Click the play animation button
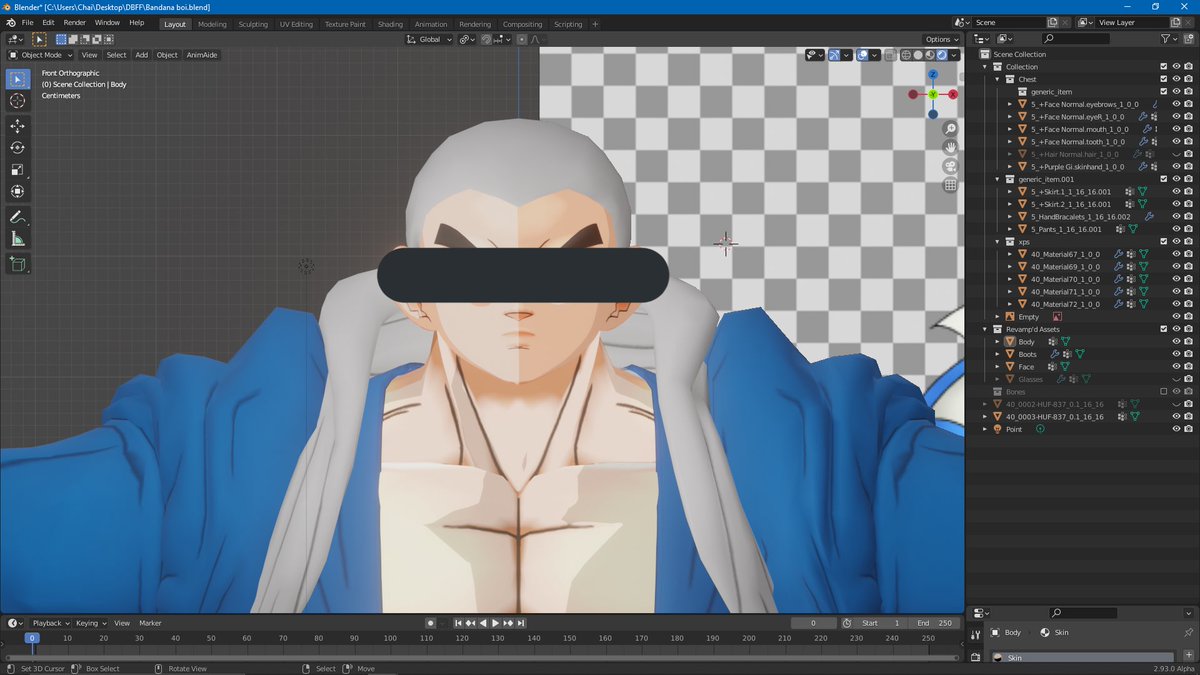1200x675 pixels. [x=495, y=623]
